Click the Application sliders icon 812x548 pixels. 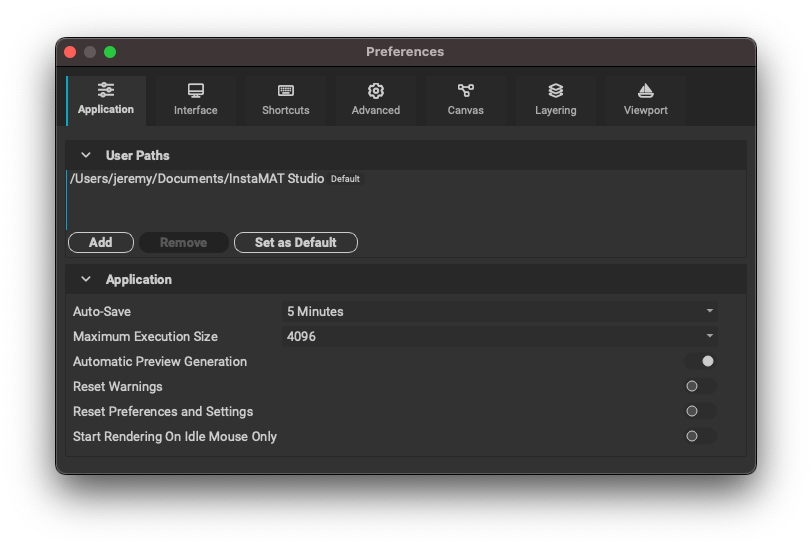106,90
